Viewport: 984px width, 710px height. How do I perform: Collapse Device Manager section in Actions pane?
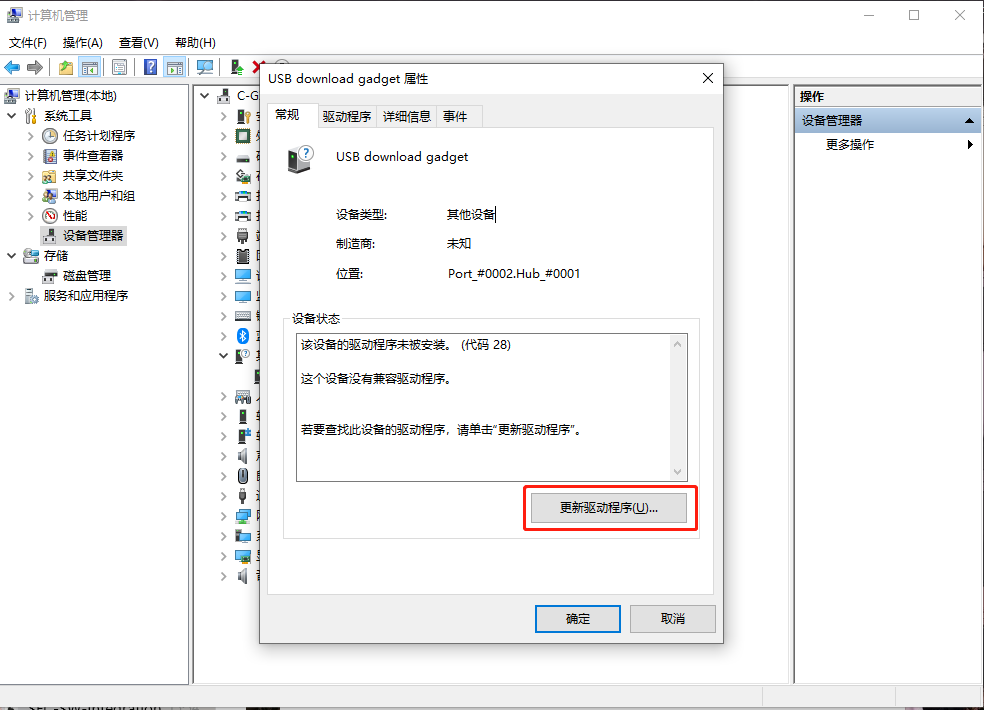969,121
